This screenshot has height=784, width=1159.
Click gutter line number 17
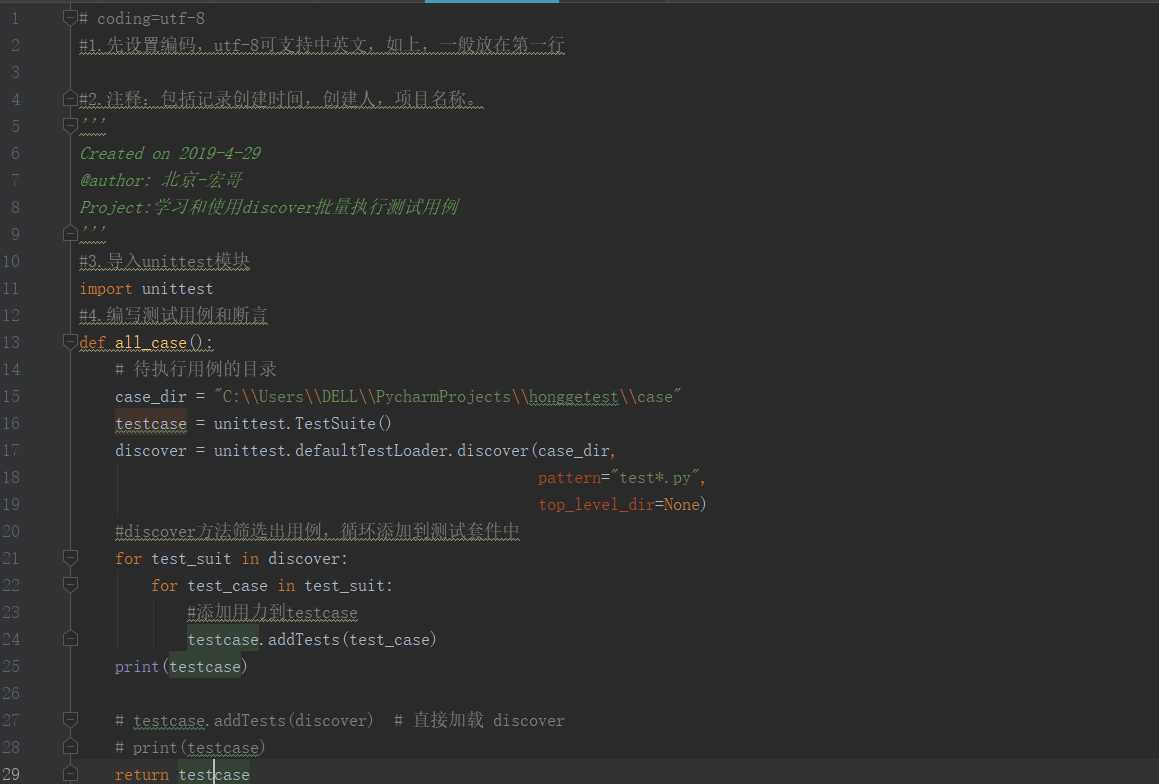tap(11, 450)
